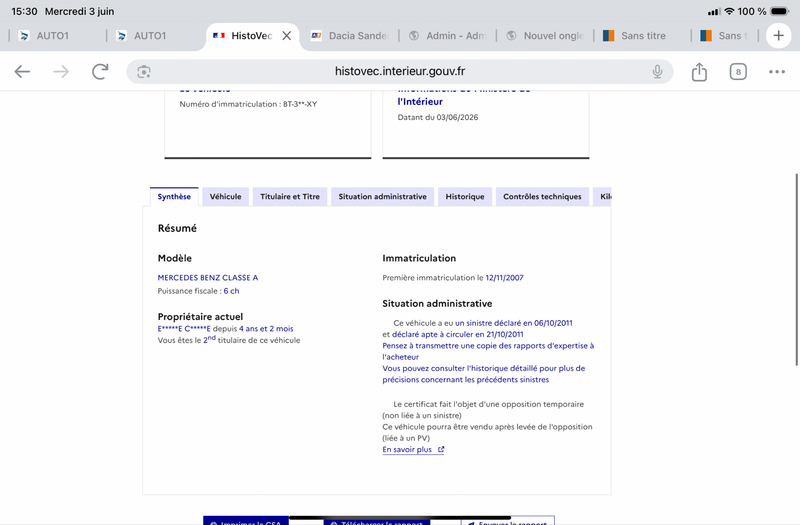Image resolution: width=800 pixels, height=525 pixels.
Task: Open the tab overview showing 8 tabs
Action: pyautogui.click(x=738, y=72)
